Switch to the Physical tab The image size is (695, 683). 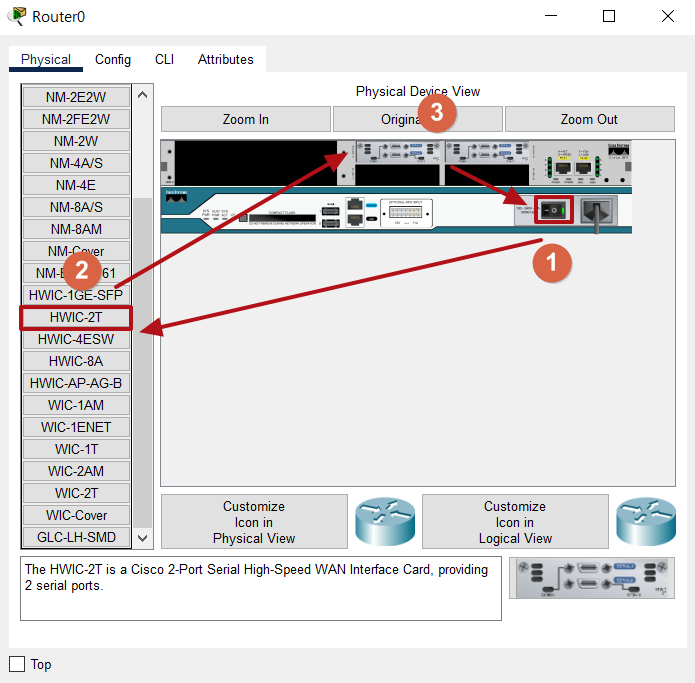click(46, 59)
